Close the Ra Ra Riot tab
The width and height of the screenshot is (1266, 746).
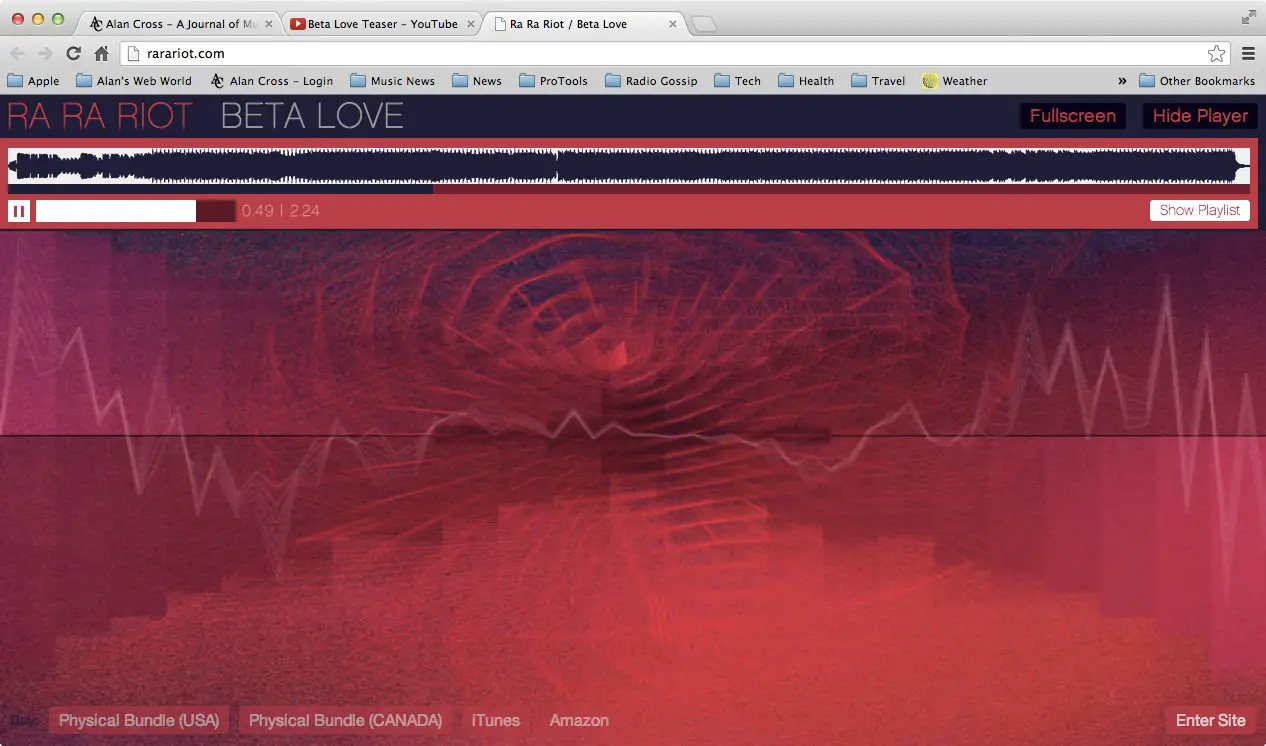tap(672, 24)
